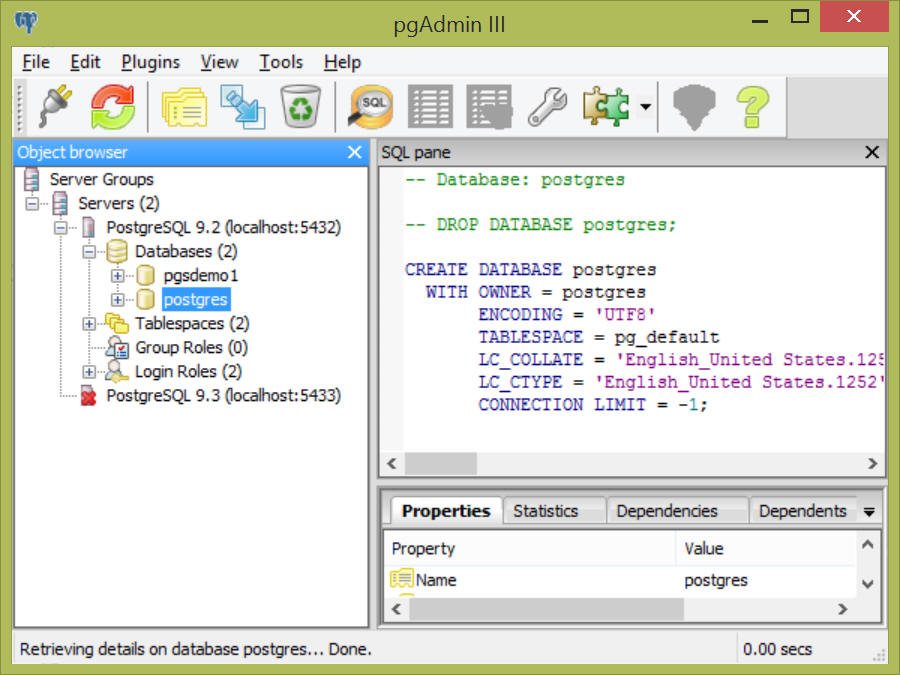Select PostgreSQL 9.3 (localhost:5433) server

coord(224,396)
